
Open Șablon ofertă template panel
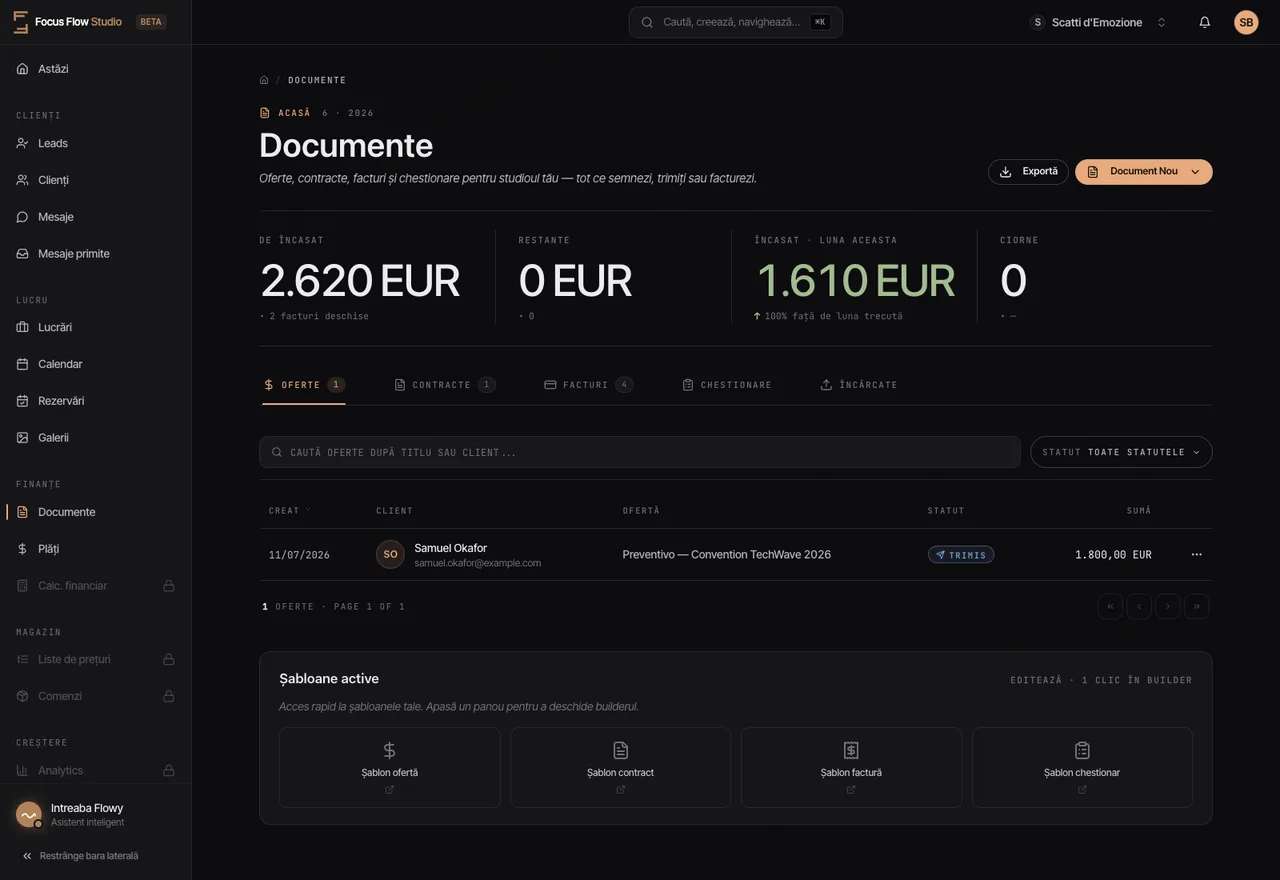tap(390, 767)
